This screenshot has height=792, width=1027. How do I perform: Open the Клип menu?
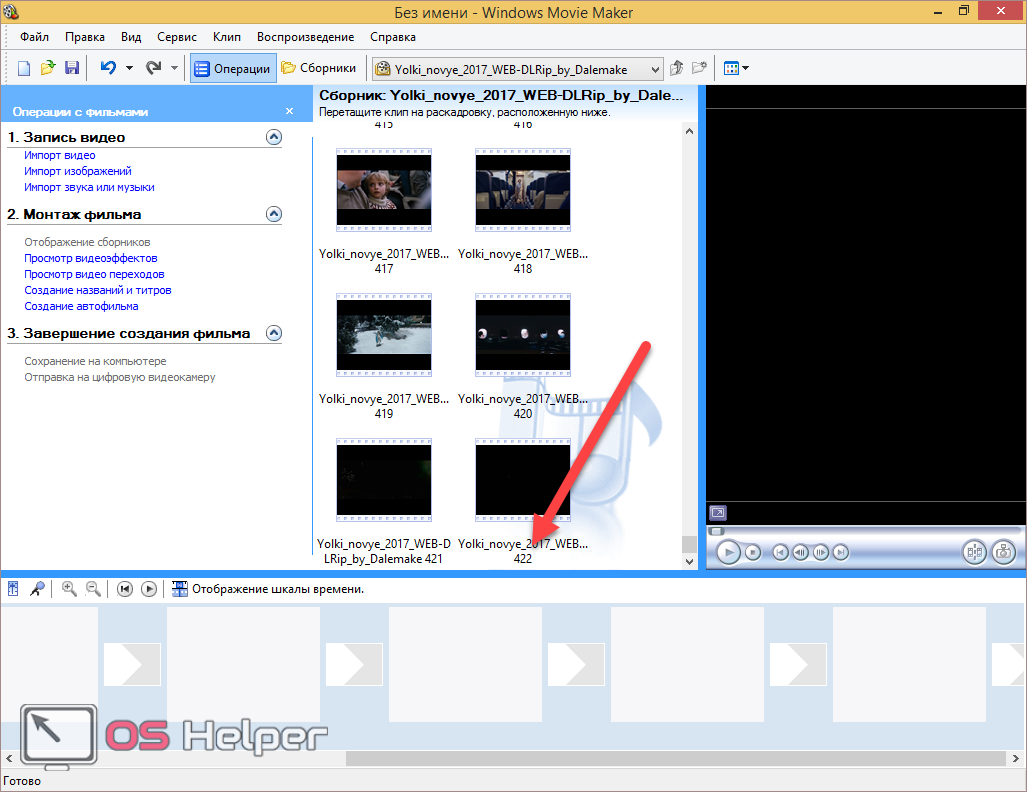pos(227,37)
